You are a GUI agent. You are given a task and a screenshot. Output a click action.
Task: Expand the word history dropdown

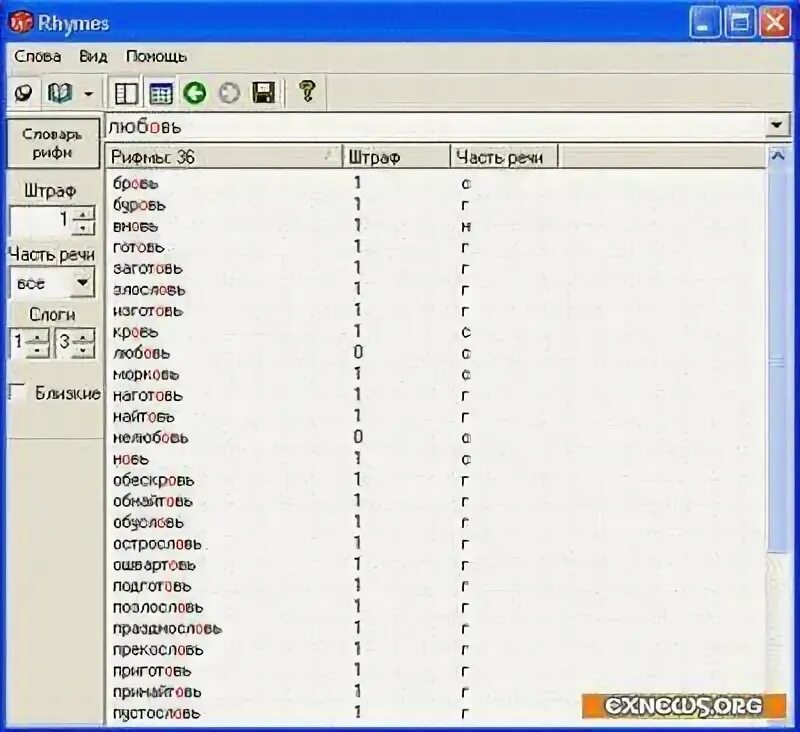pyautogui.click(x=777, y=125)
